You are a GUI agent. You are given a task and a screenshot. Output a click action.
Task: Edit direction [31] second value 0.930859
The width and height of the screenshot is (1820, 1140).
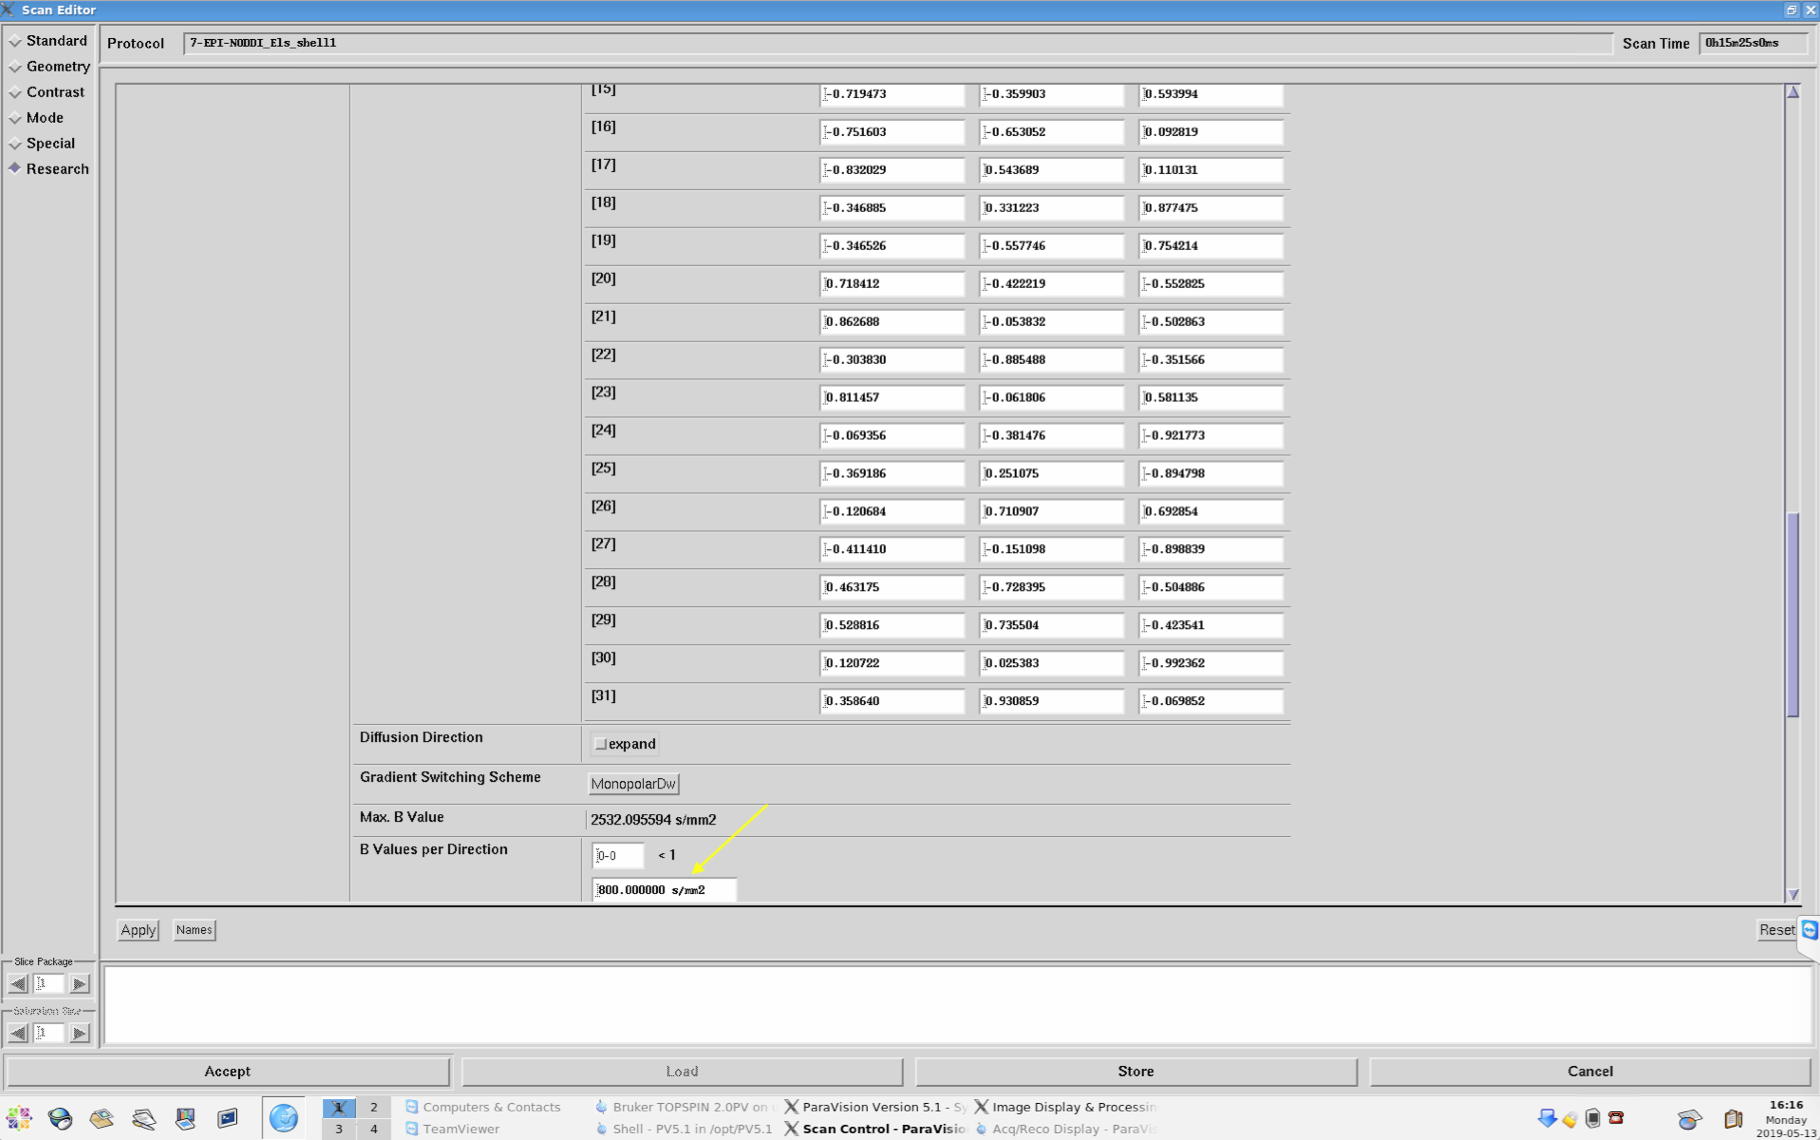(1052, 701)
